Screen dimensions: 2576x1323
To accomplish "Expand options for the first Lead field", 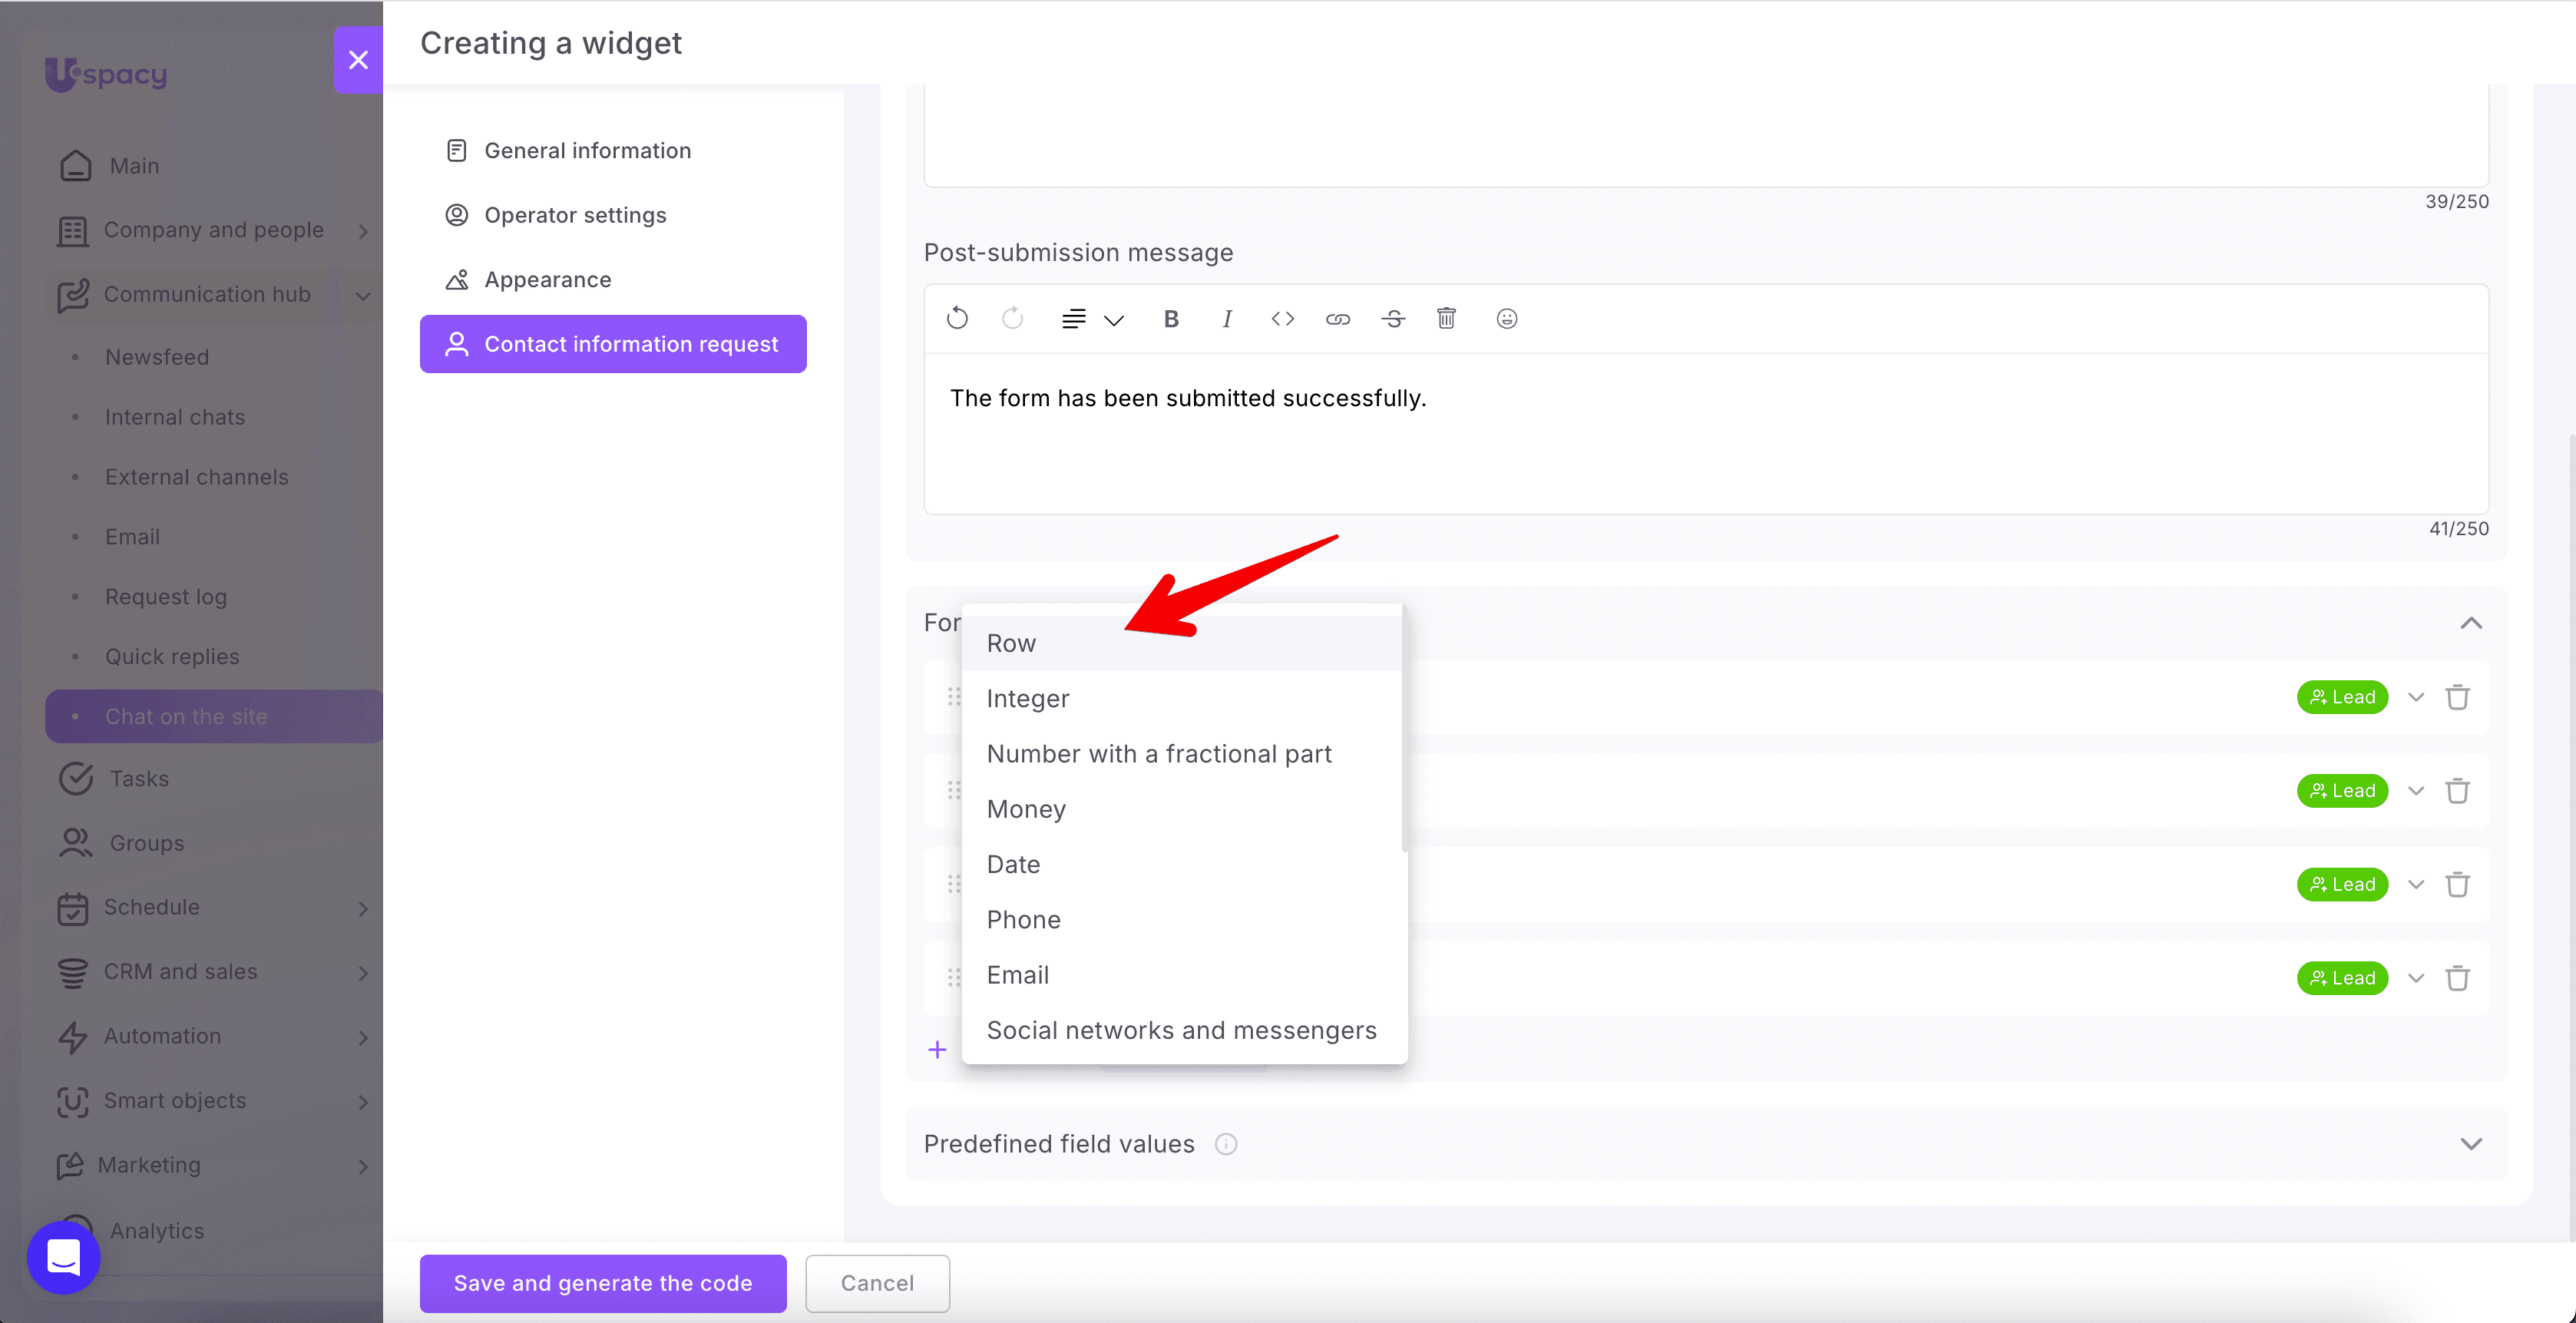I will (2416, 697).
